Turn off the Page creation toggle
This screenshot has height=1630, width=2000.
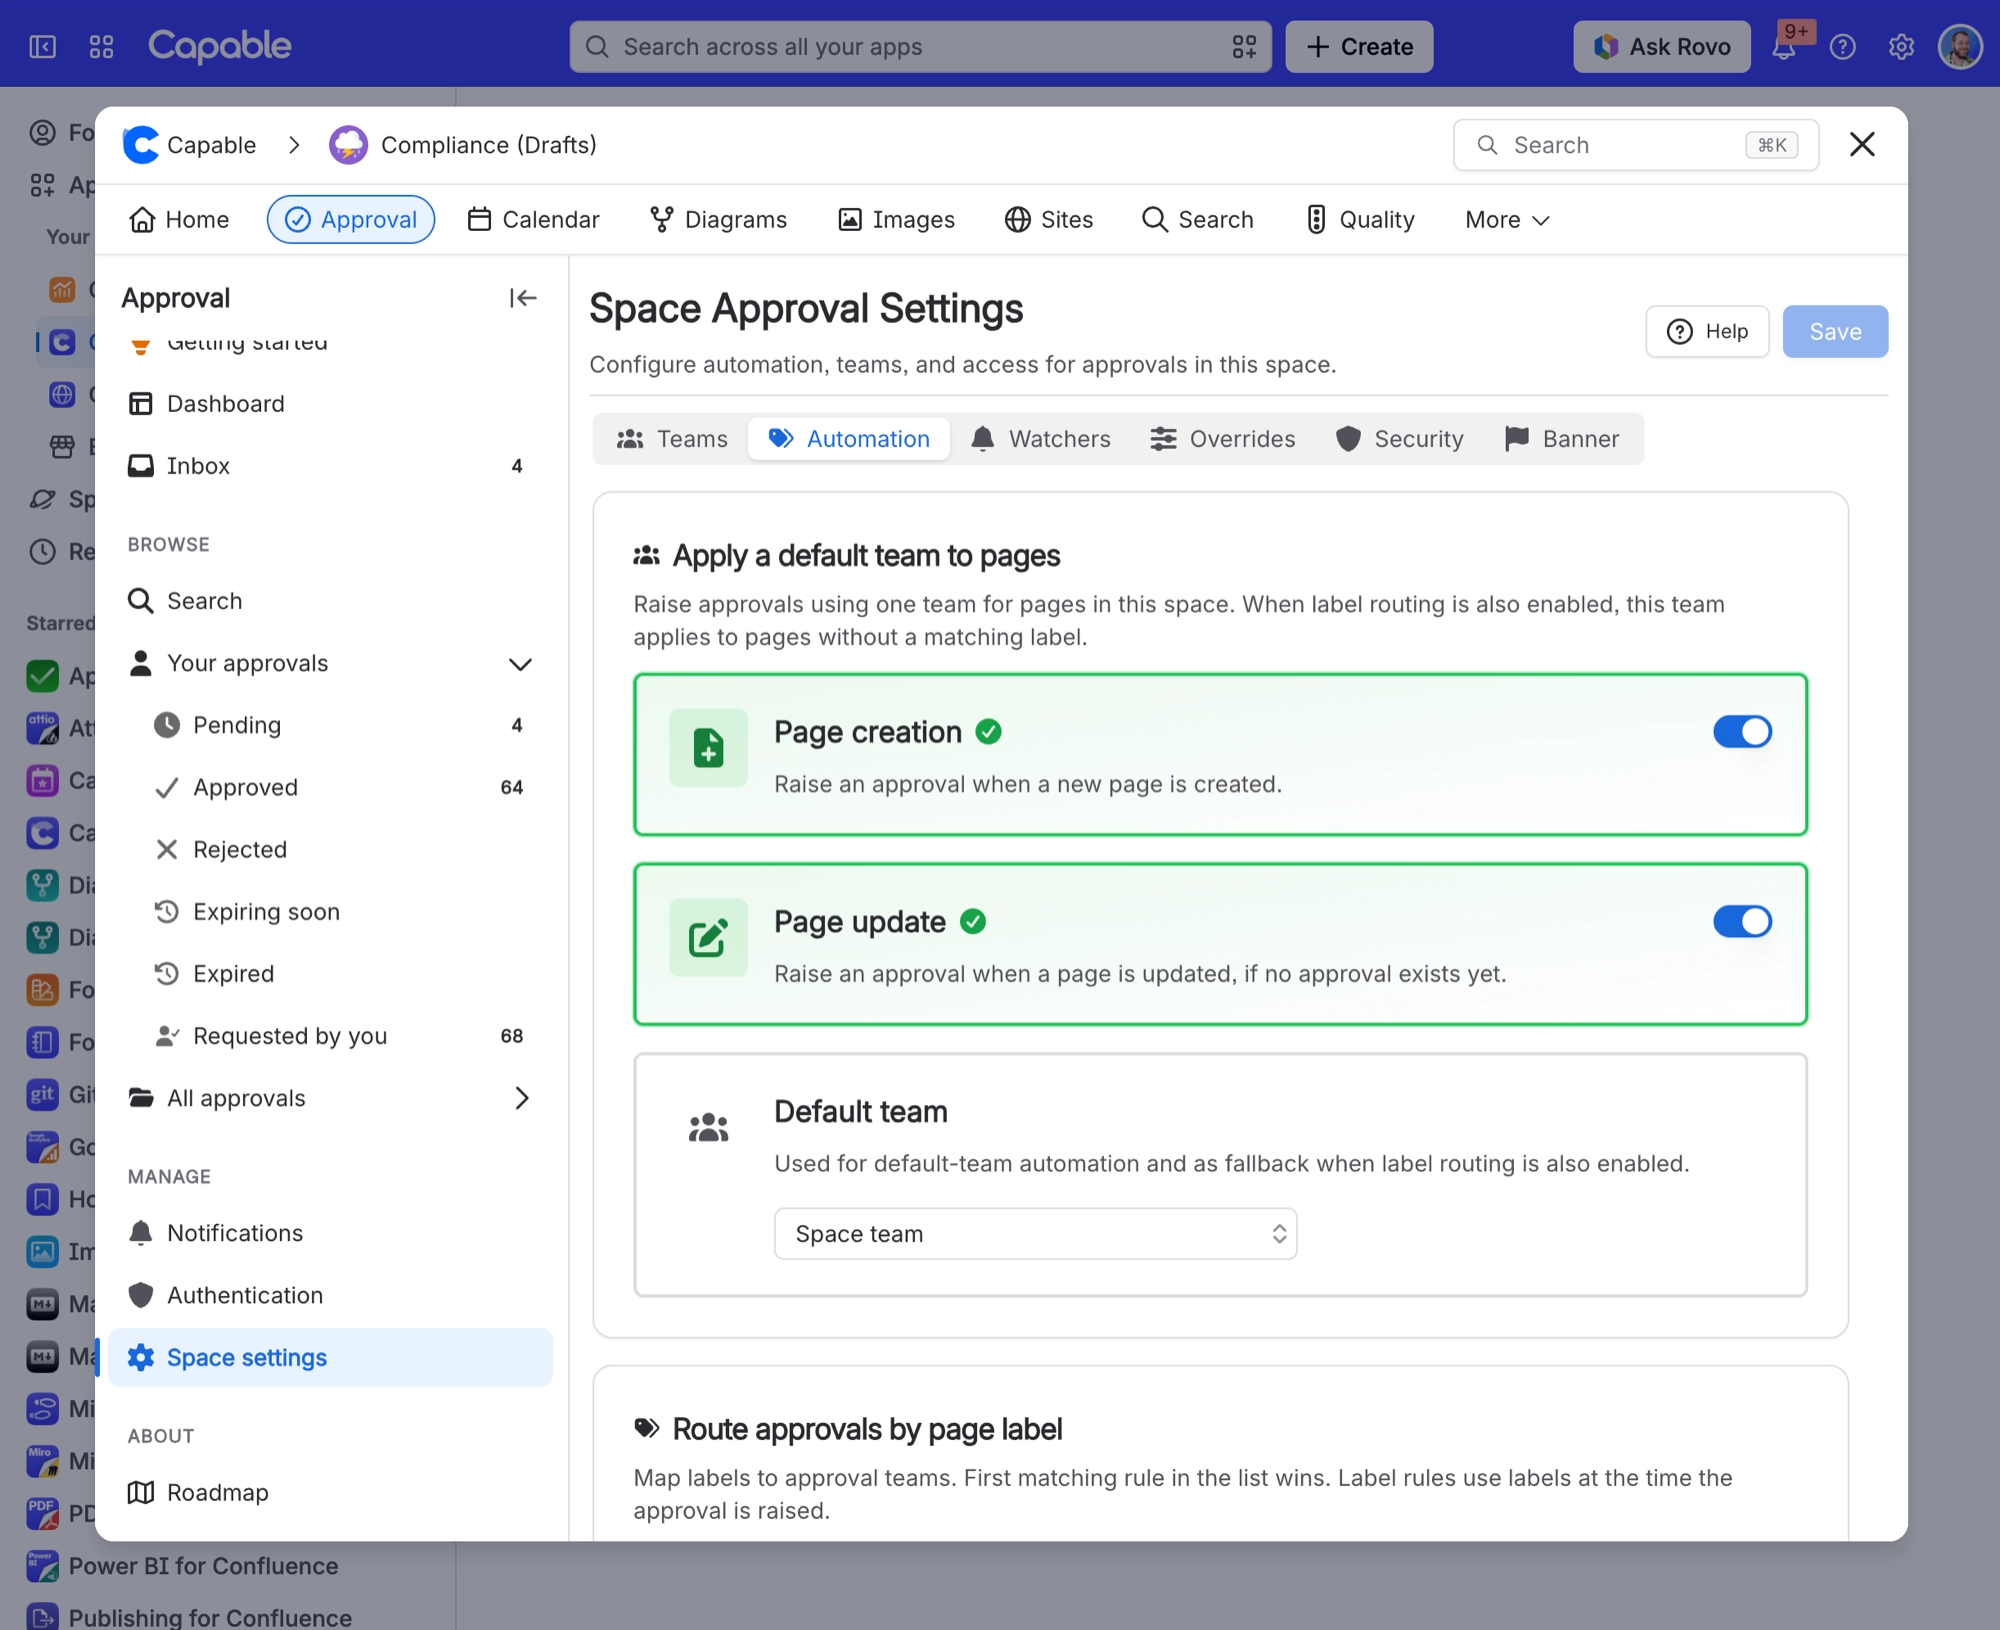[1742, 732]
